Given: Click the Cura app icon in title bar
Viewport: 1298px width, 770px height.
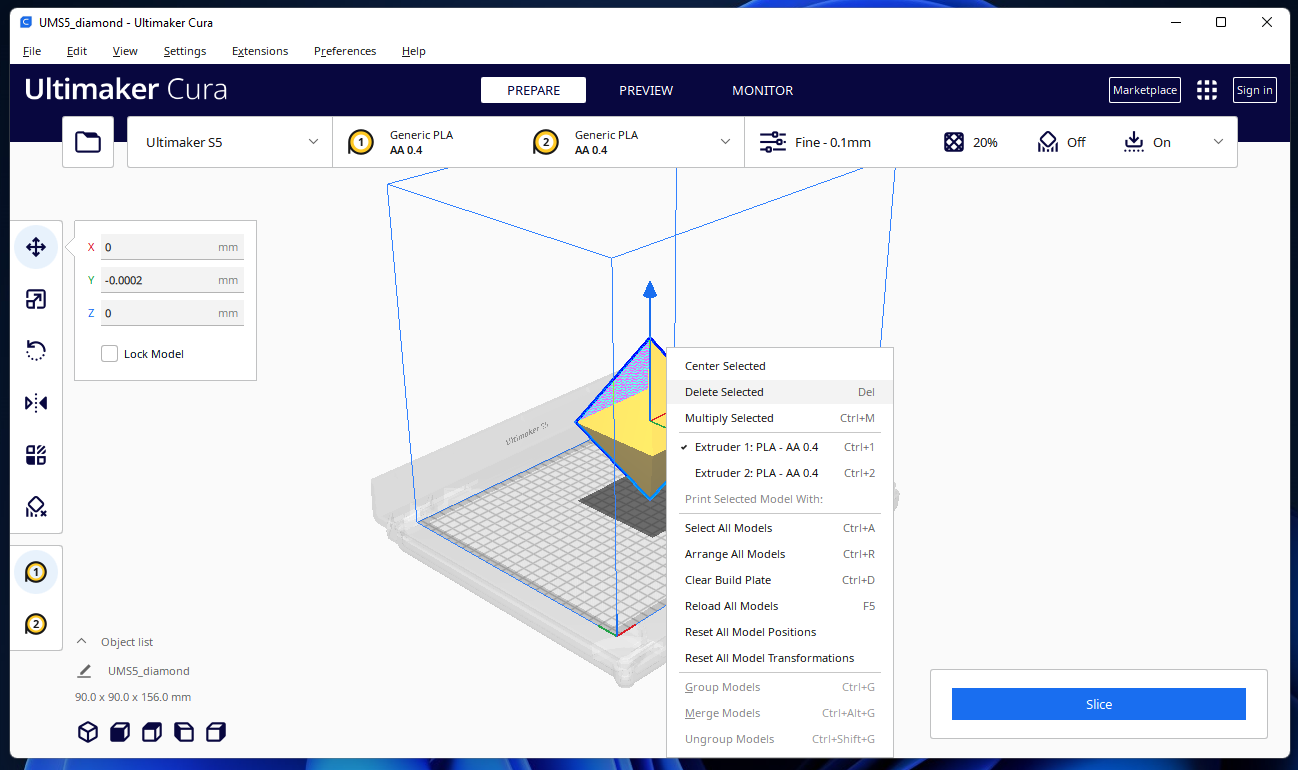Looking at the screenshot, I should [x=26, y=22].
